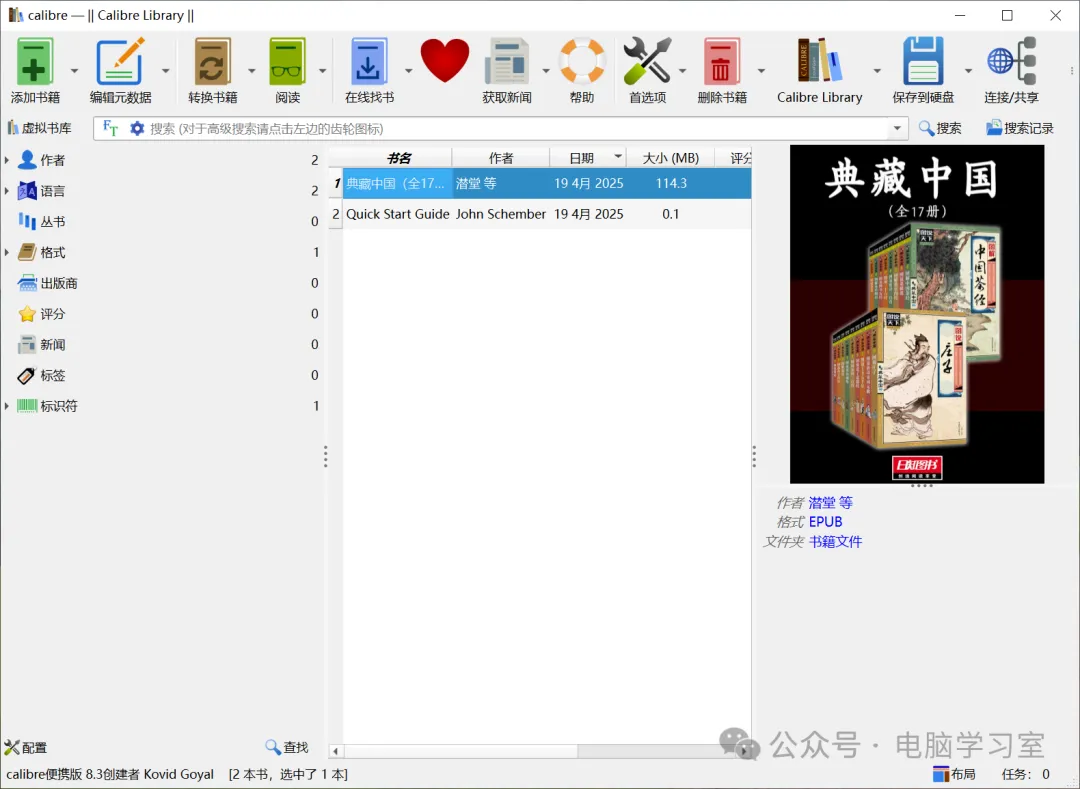Viewport: 1080px width, 789px height.
Task: Click the EPUB format link
Action: (x=825, y=522)
